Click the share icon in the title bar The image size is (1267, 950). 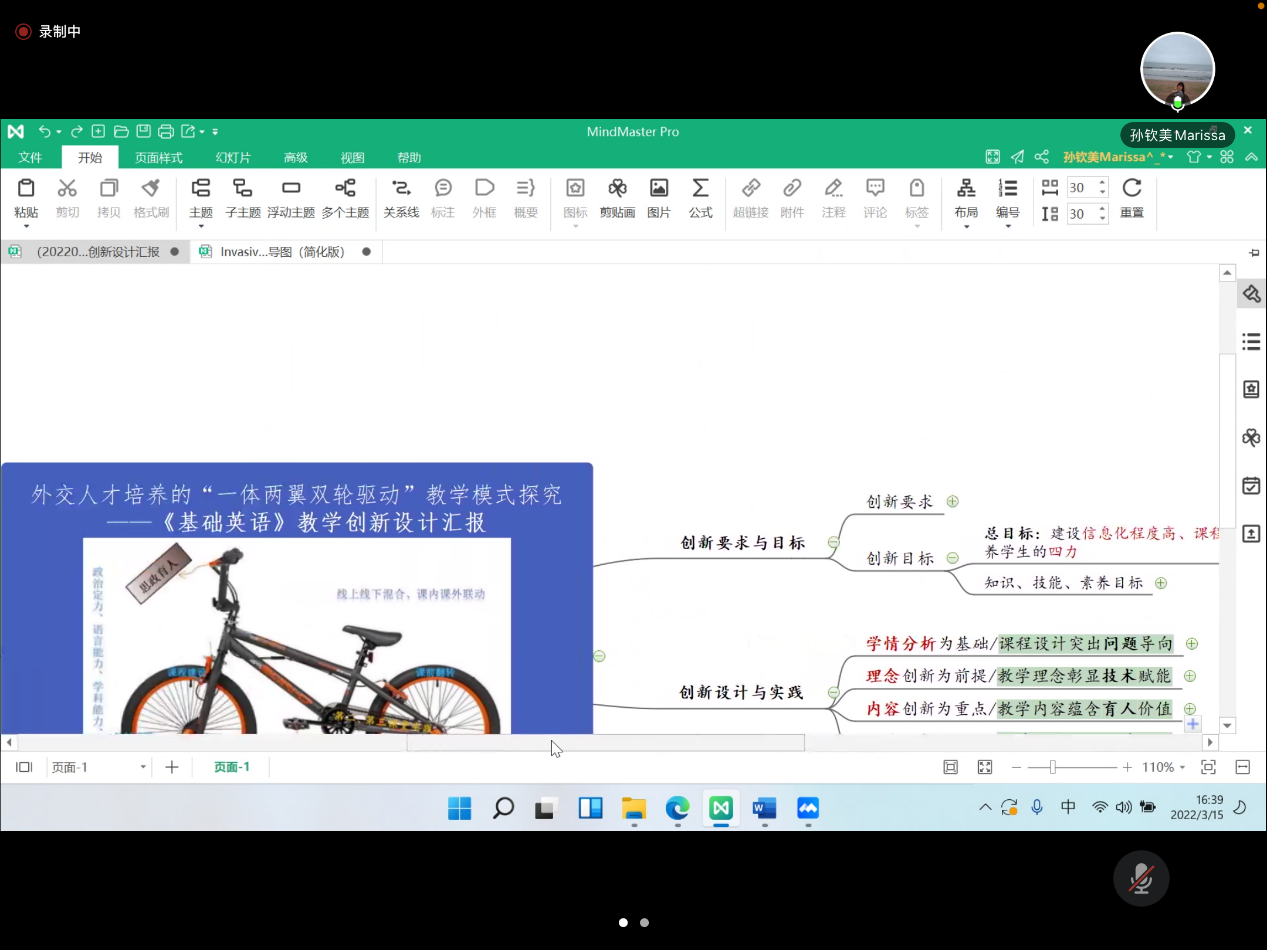coord(1042,157)
